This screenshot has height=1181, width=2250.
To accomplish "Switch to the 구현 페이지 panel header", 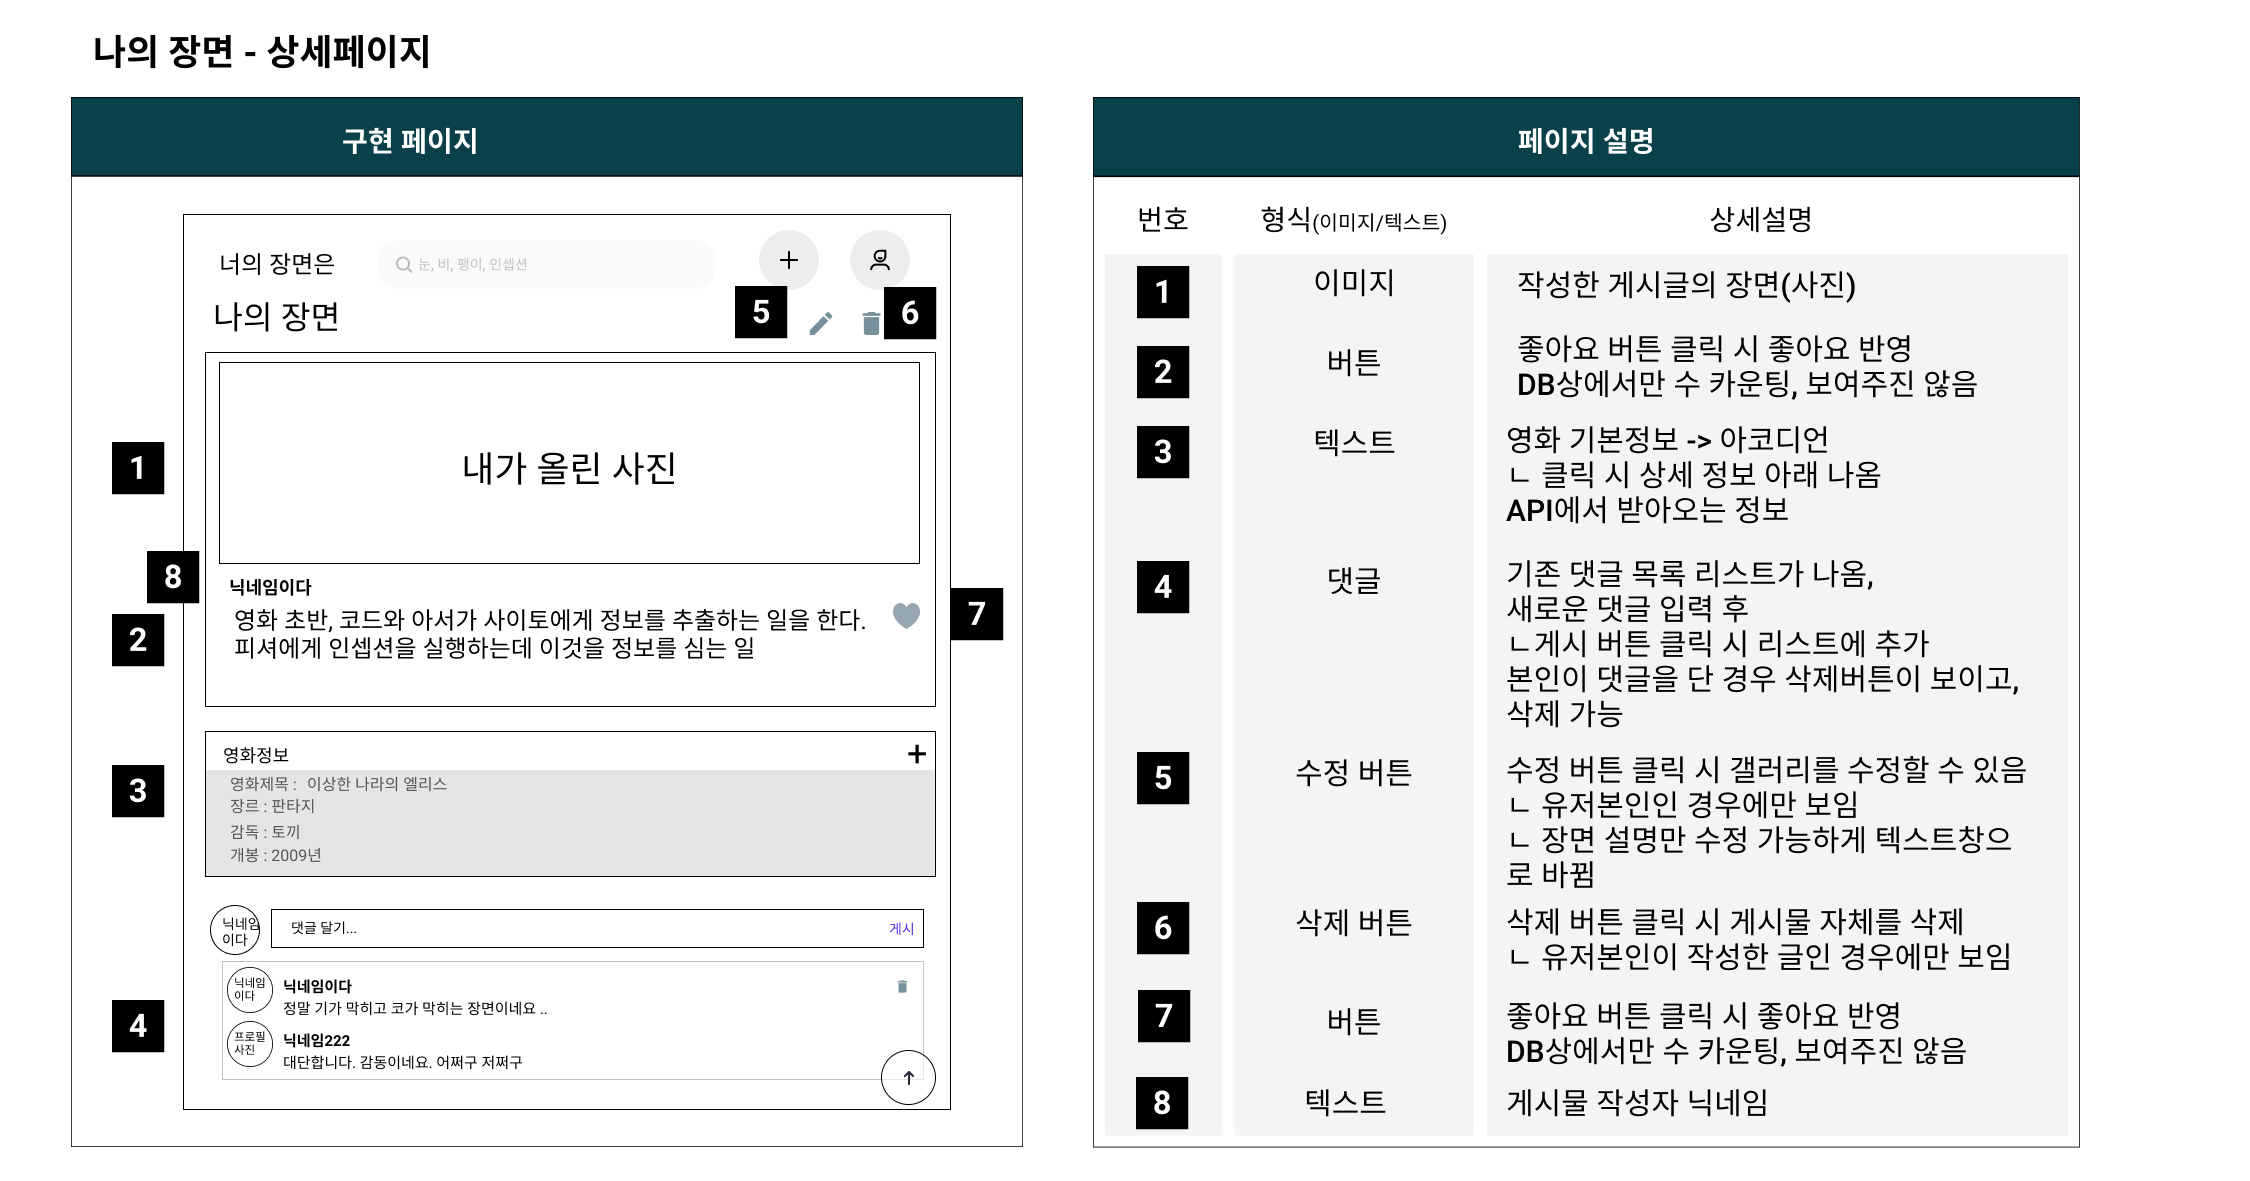I will pyautogui.click(x=410, y=140).
